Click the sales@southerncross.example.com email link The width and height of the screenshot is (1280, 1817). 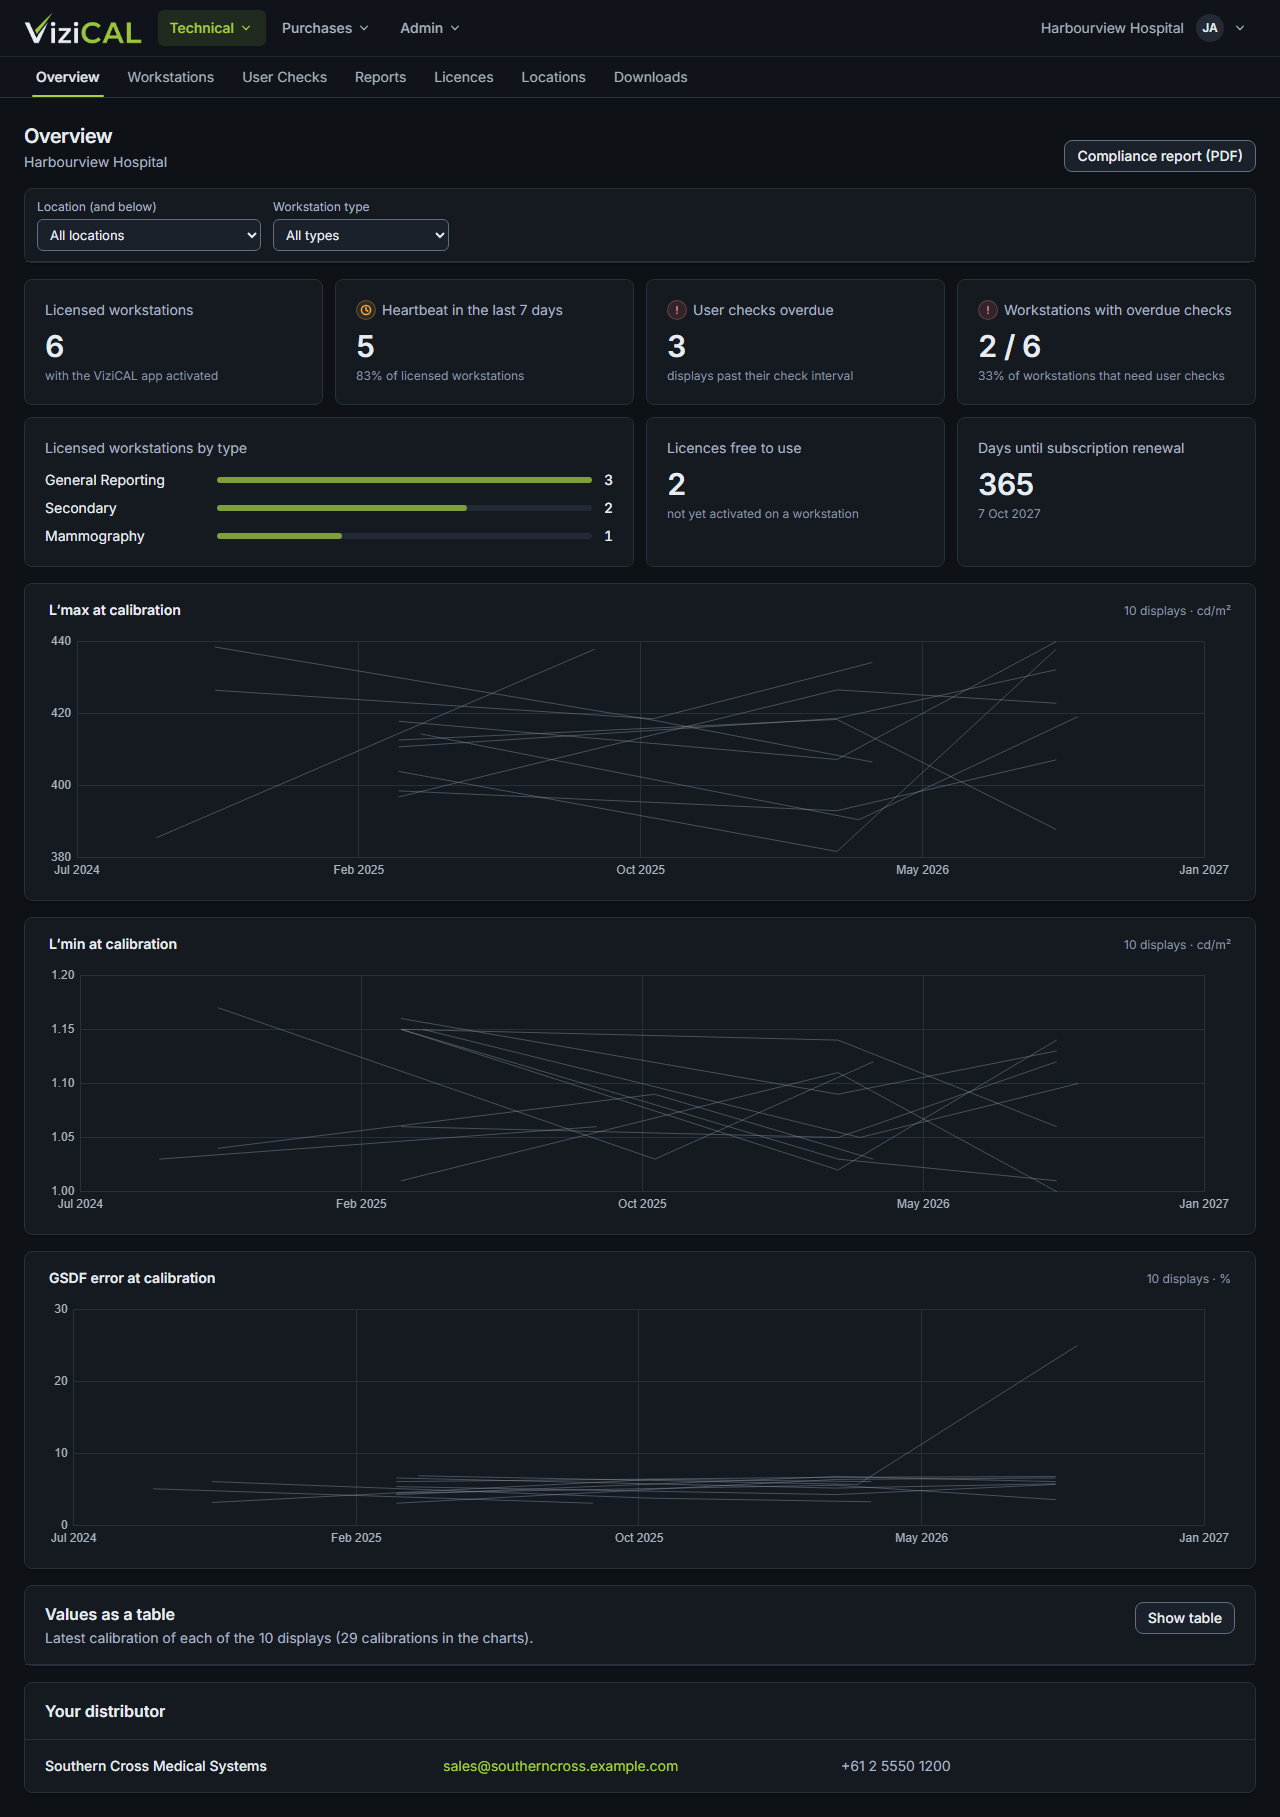560,1766
